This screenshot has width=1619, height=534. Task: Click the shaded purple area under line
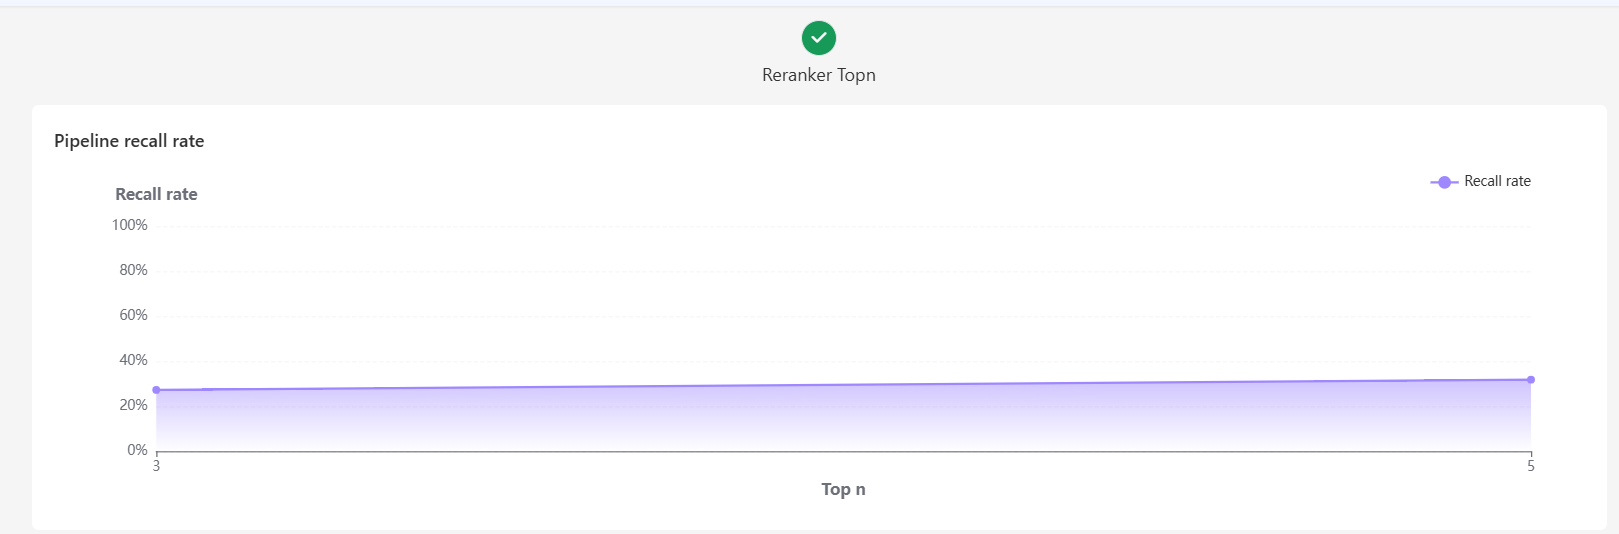(843, 418)
